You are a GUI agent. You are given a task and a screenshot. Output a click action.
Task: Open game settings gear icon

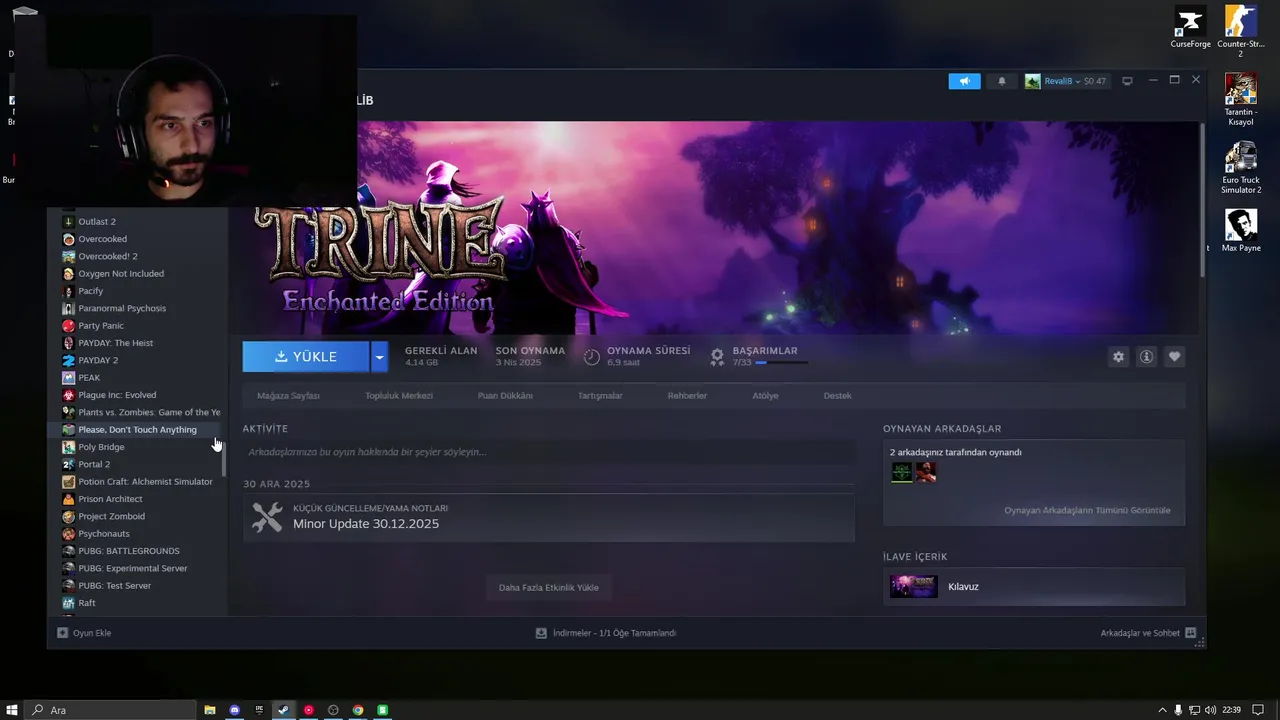pyautogui.click(x=1119, y=357)
